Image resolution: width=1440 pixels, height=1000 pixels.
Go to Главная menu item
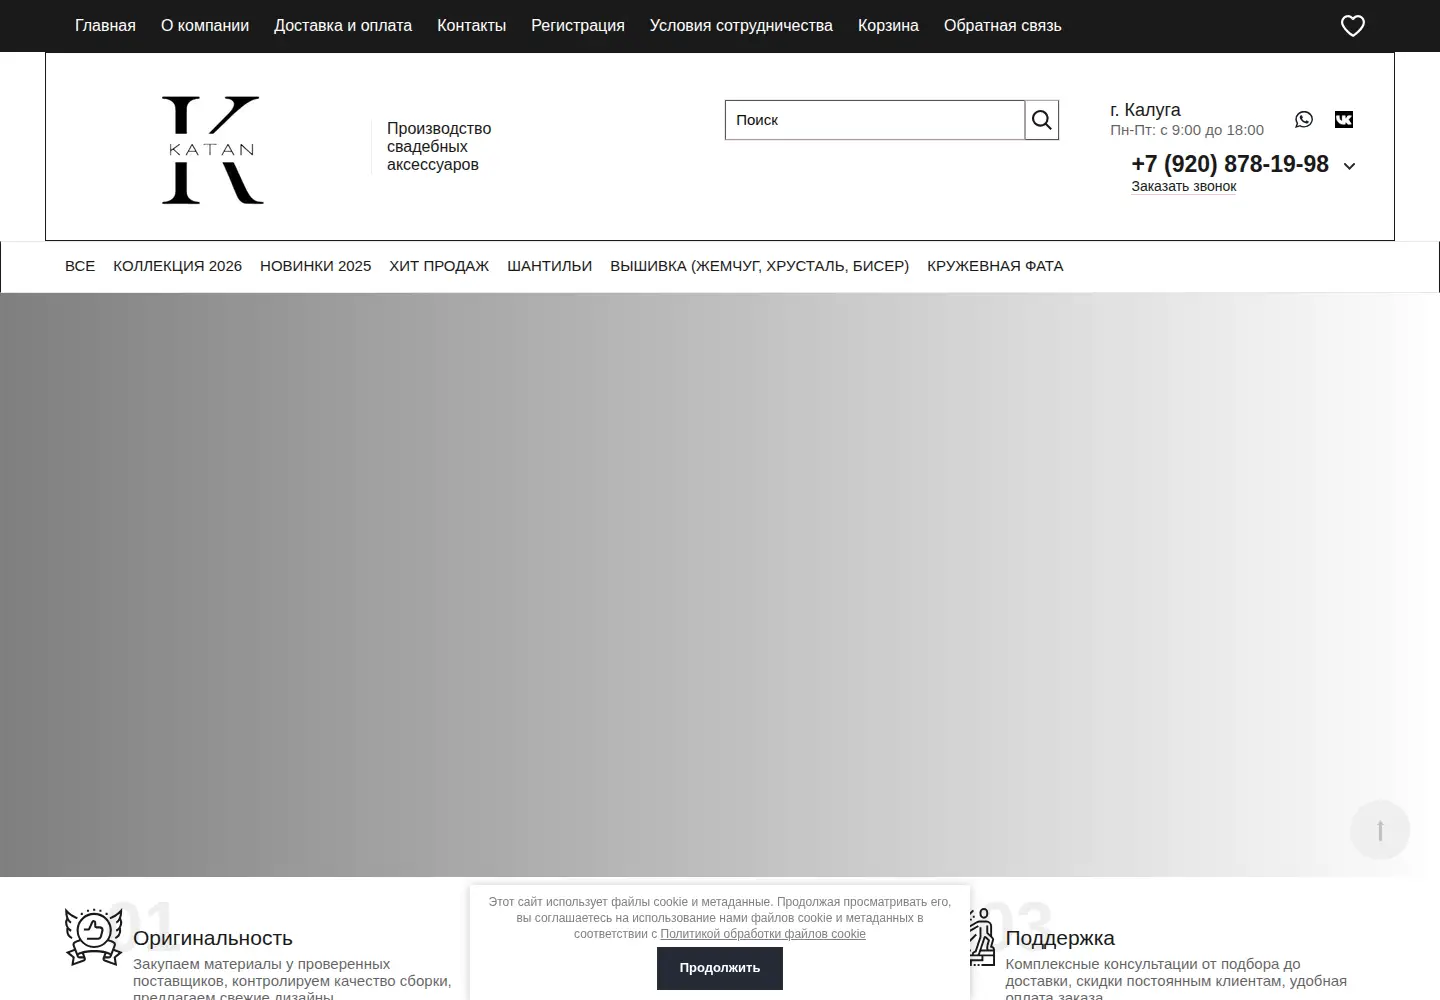click(105, 26)
